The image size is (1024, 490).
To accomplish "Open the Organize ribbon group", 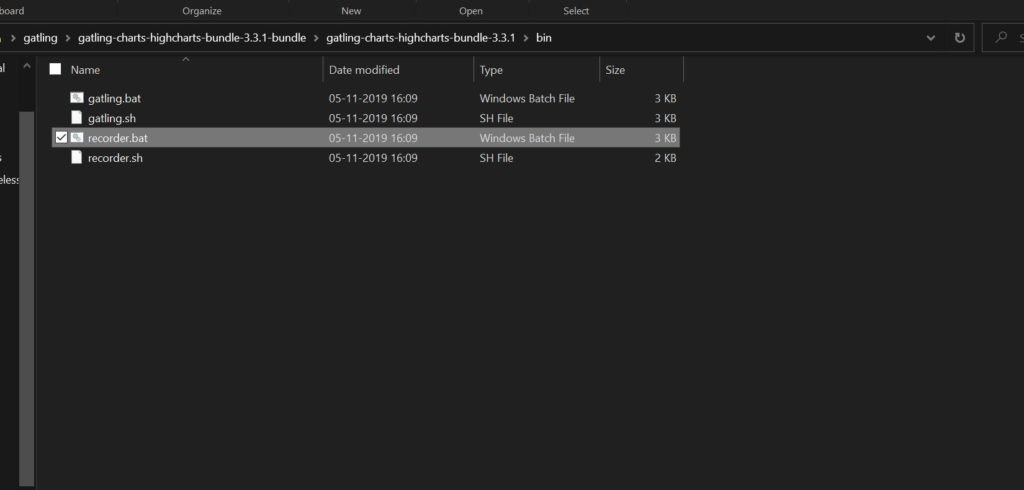I will coord(202,10).
